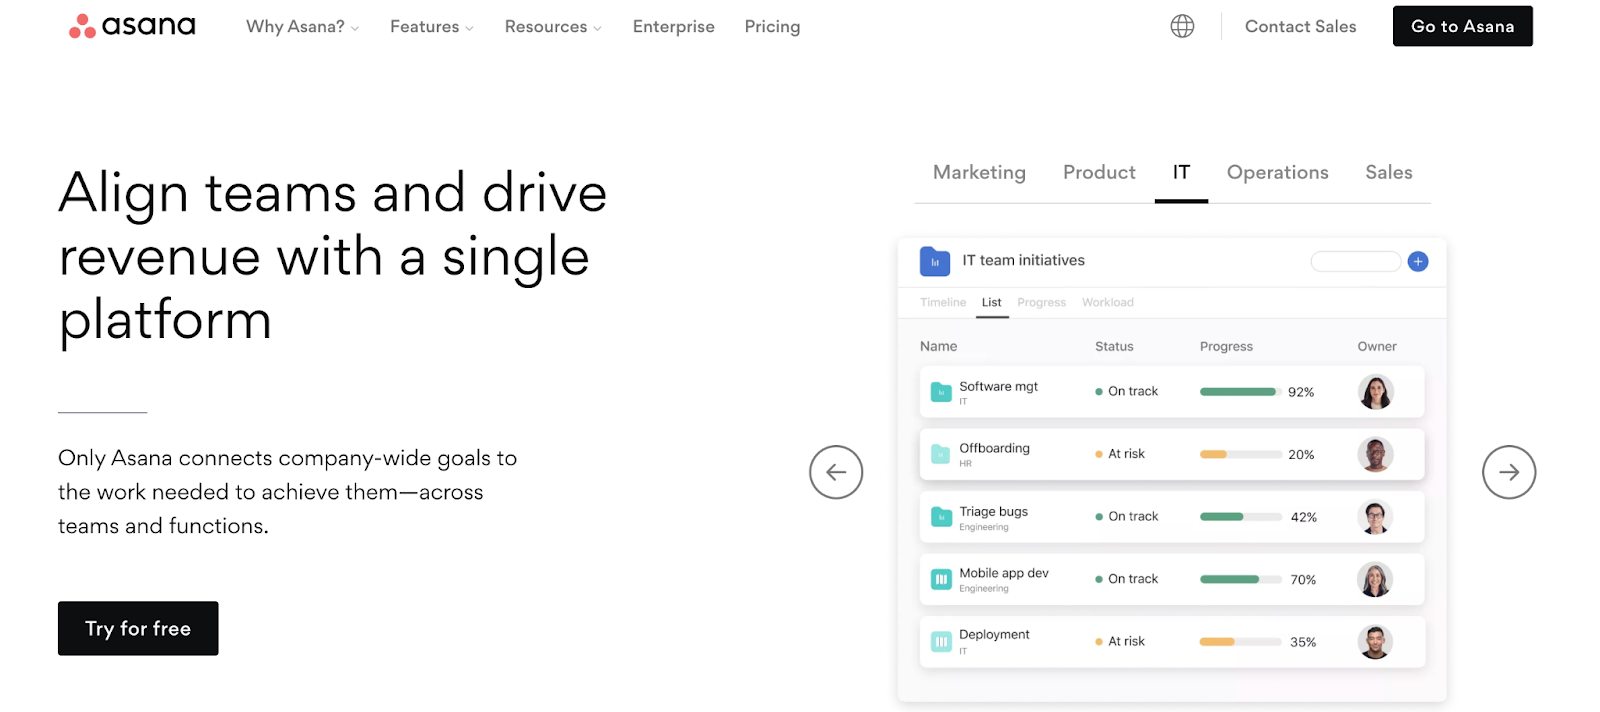Click the Deployment project name

pyautogui.click(x=994, y=635)
